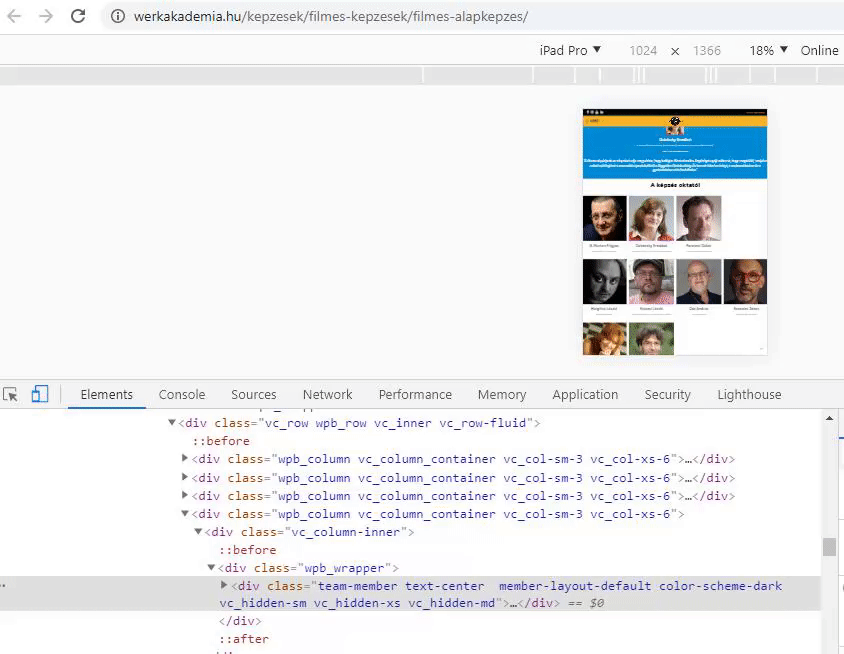Select the ::after pseudo-element row

pos(244,639)
